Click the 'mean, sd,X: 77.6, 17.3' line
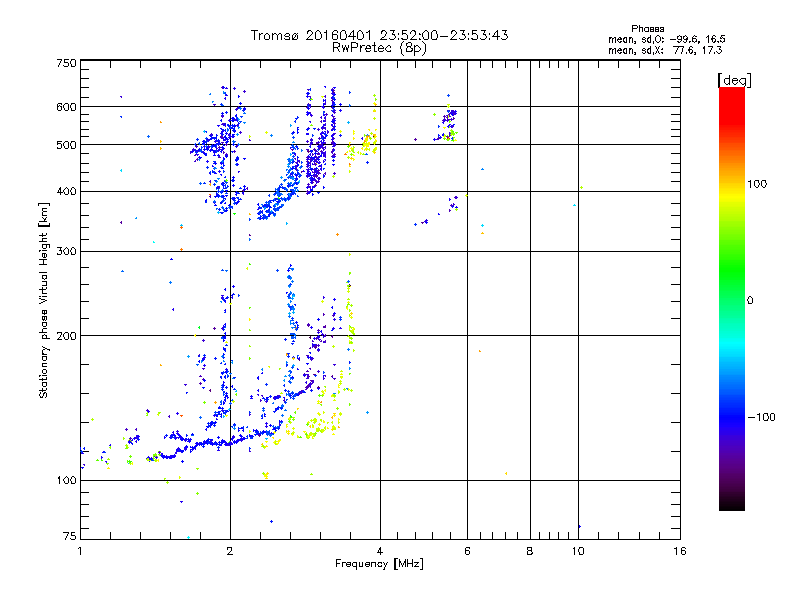The width and height of the screenshot is (800, 600). click(x=665, y=50)
